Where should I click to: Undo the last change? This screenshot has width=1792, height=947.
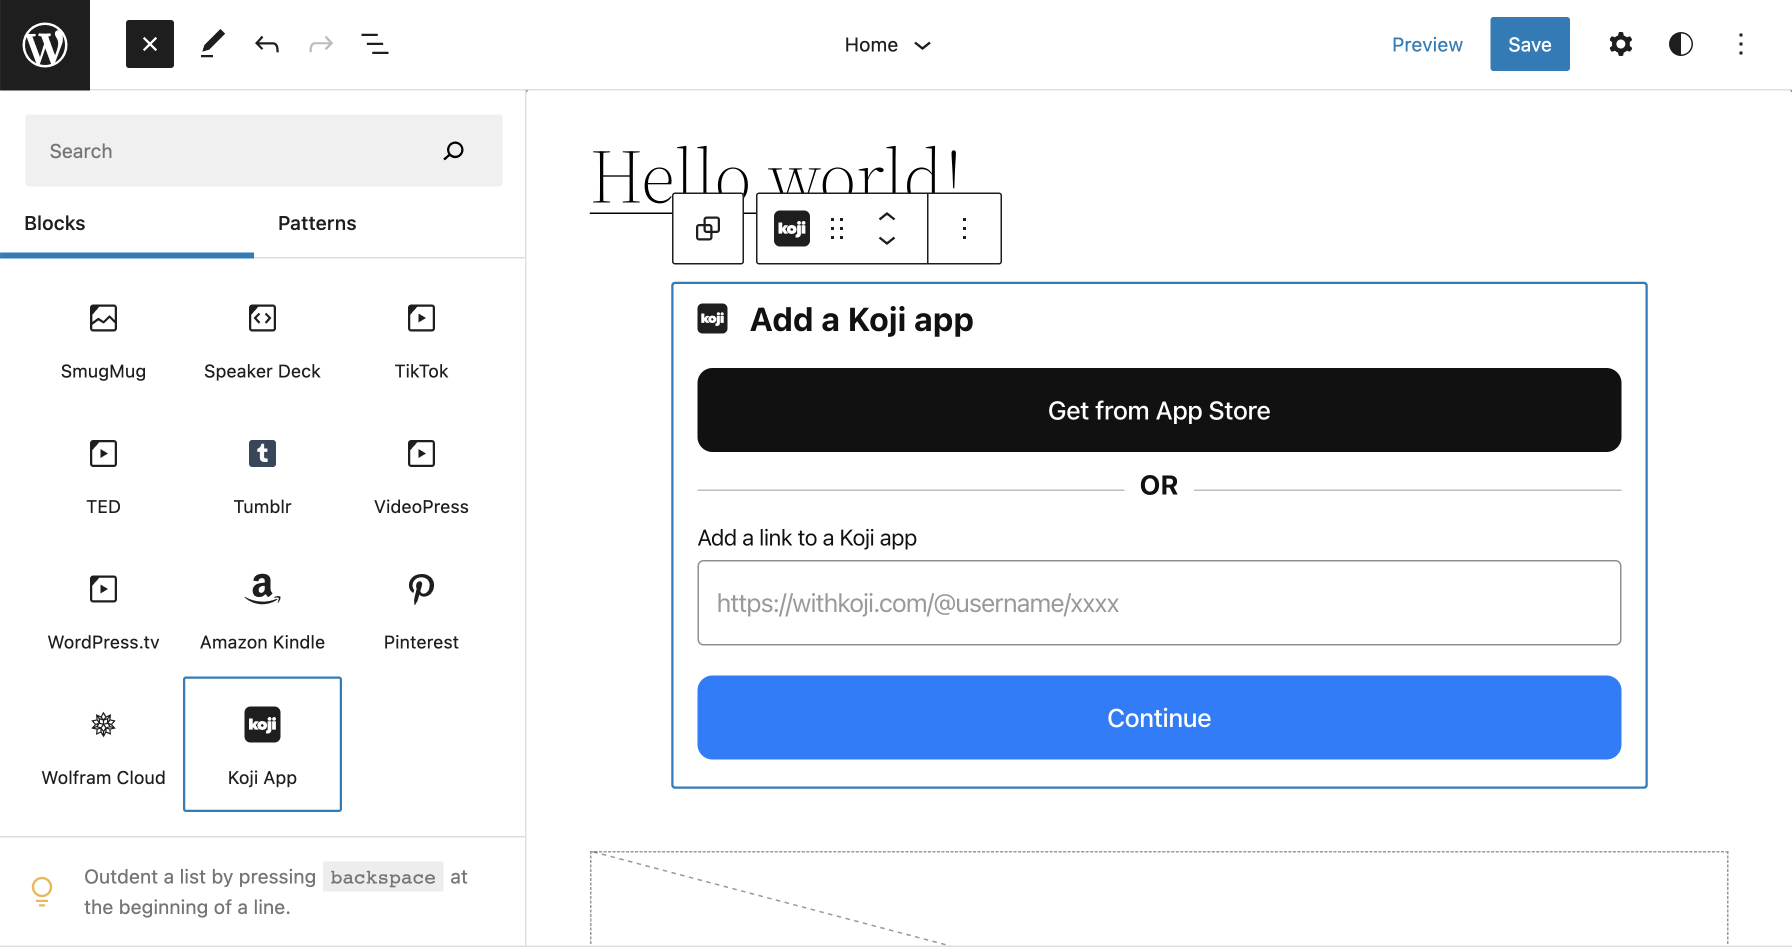pyautogui.click(x=266, y=44)
